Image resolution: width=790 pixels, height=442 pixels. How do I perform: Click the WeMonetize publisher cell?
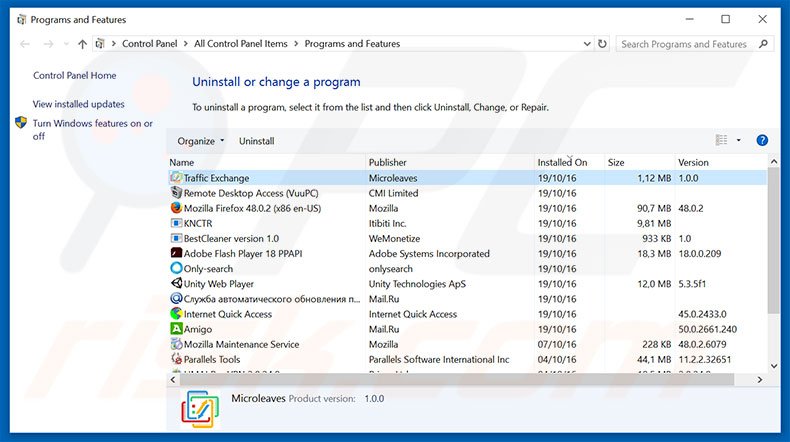coord(394,238)
